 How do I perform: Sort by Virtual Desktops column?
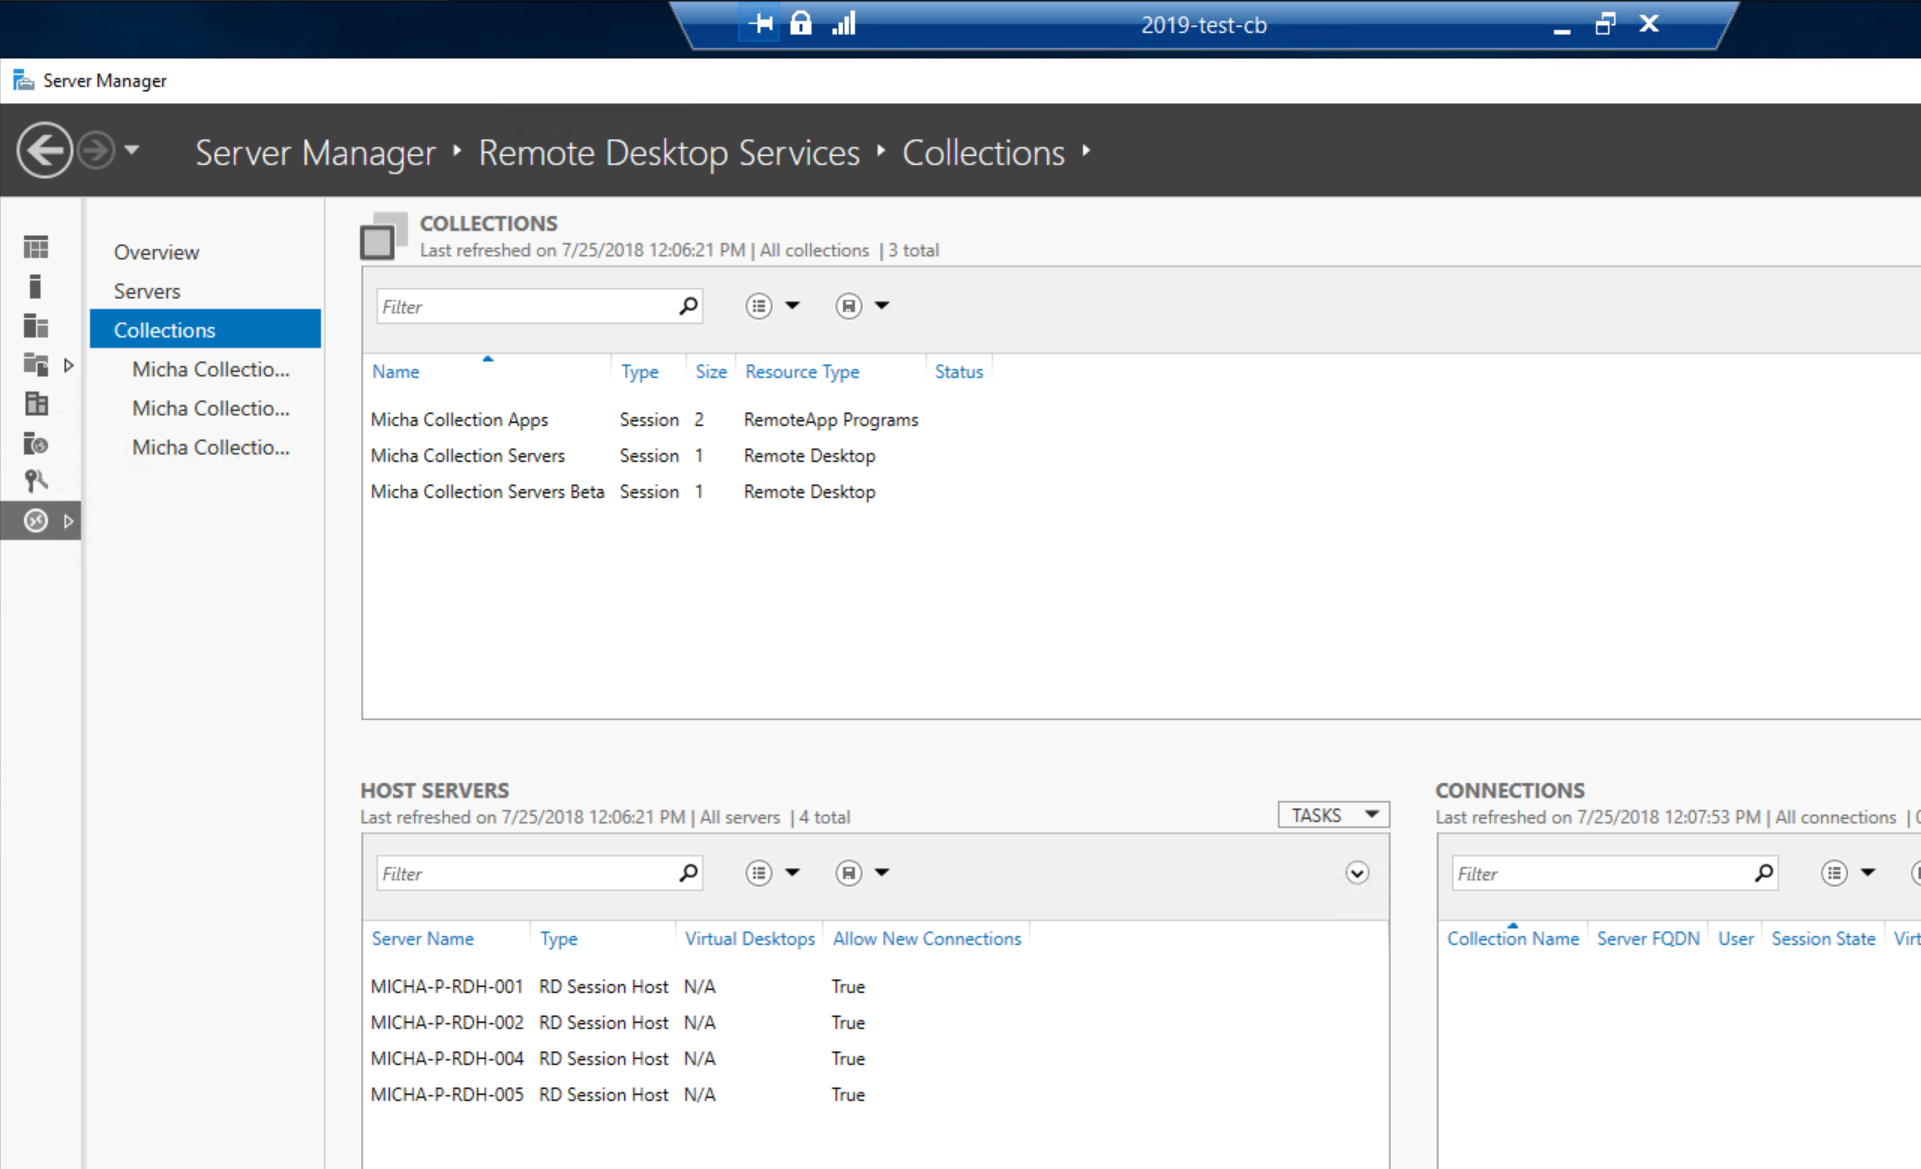pos(749,939)
